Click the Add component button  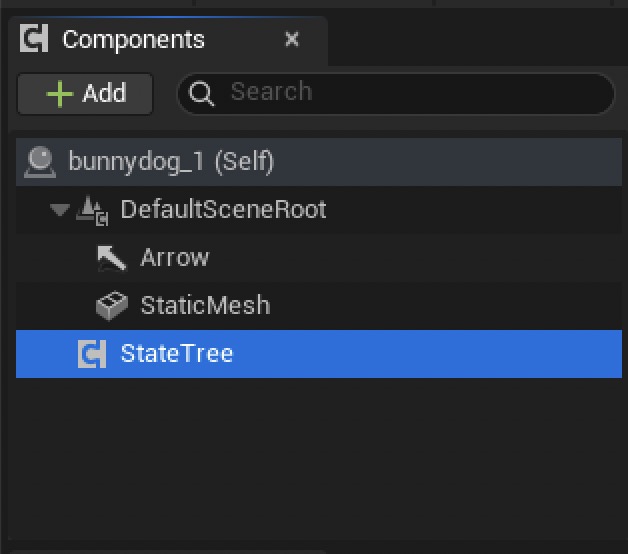click(x=85, y=94)
